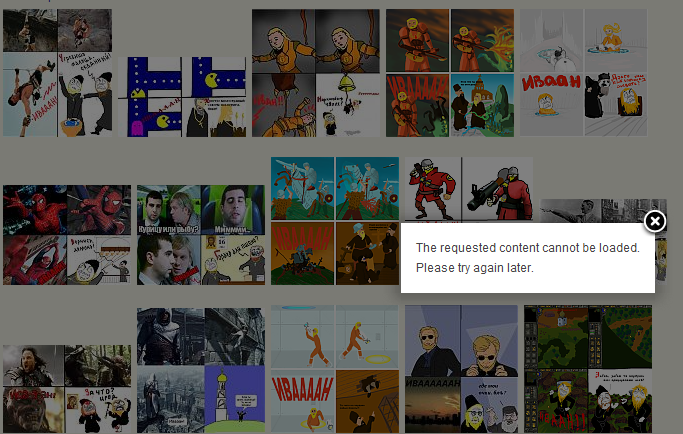
Task: Select the grey hooded figure comic thumbnail
Action: pos(200,370)
